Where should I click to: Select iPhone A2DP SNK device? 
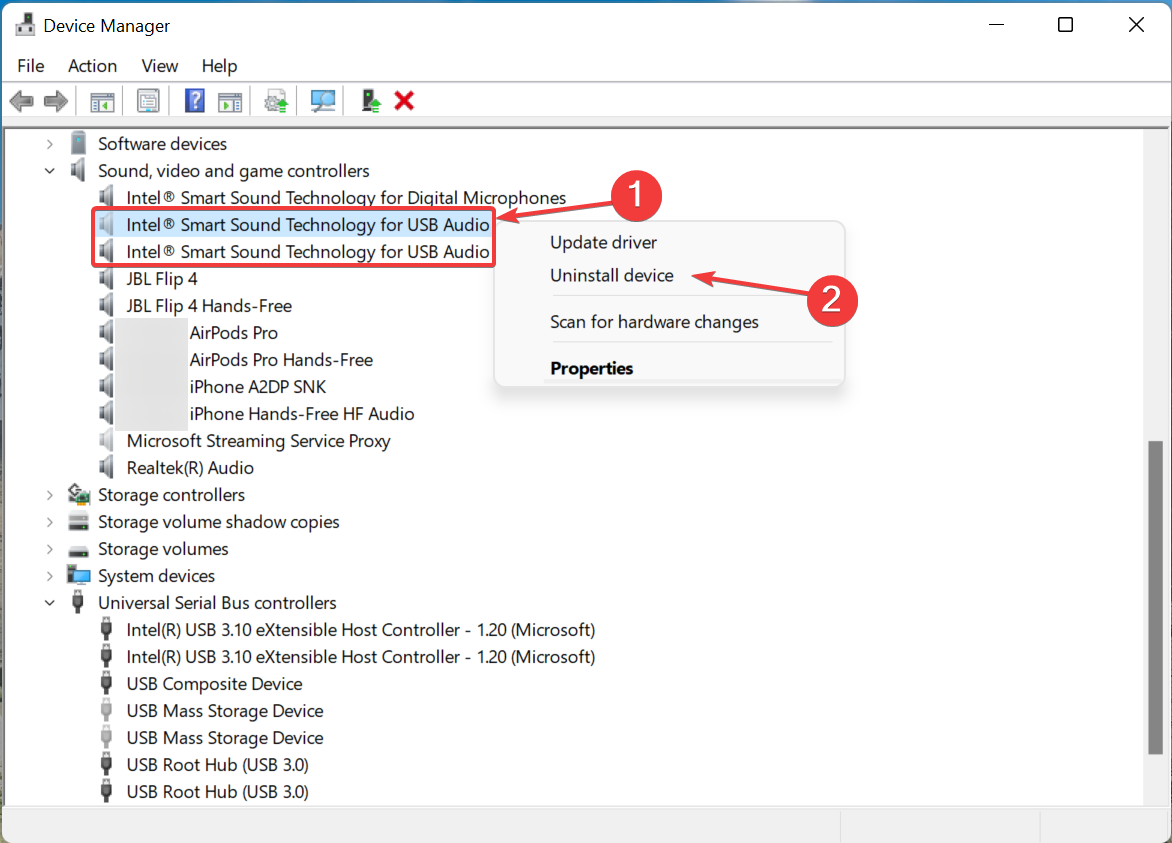click(258, 386)
